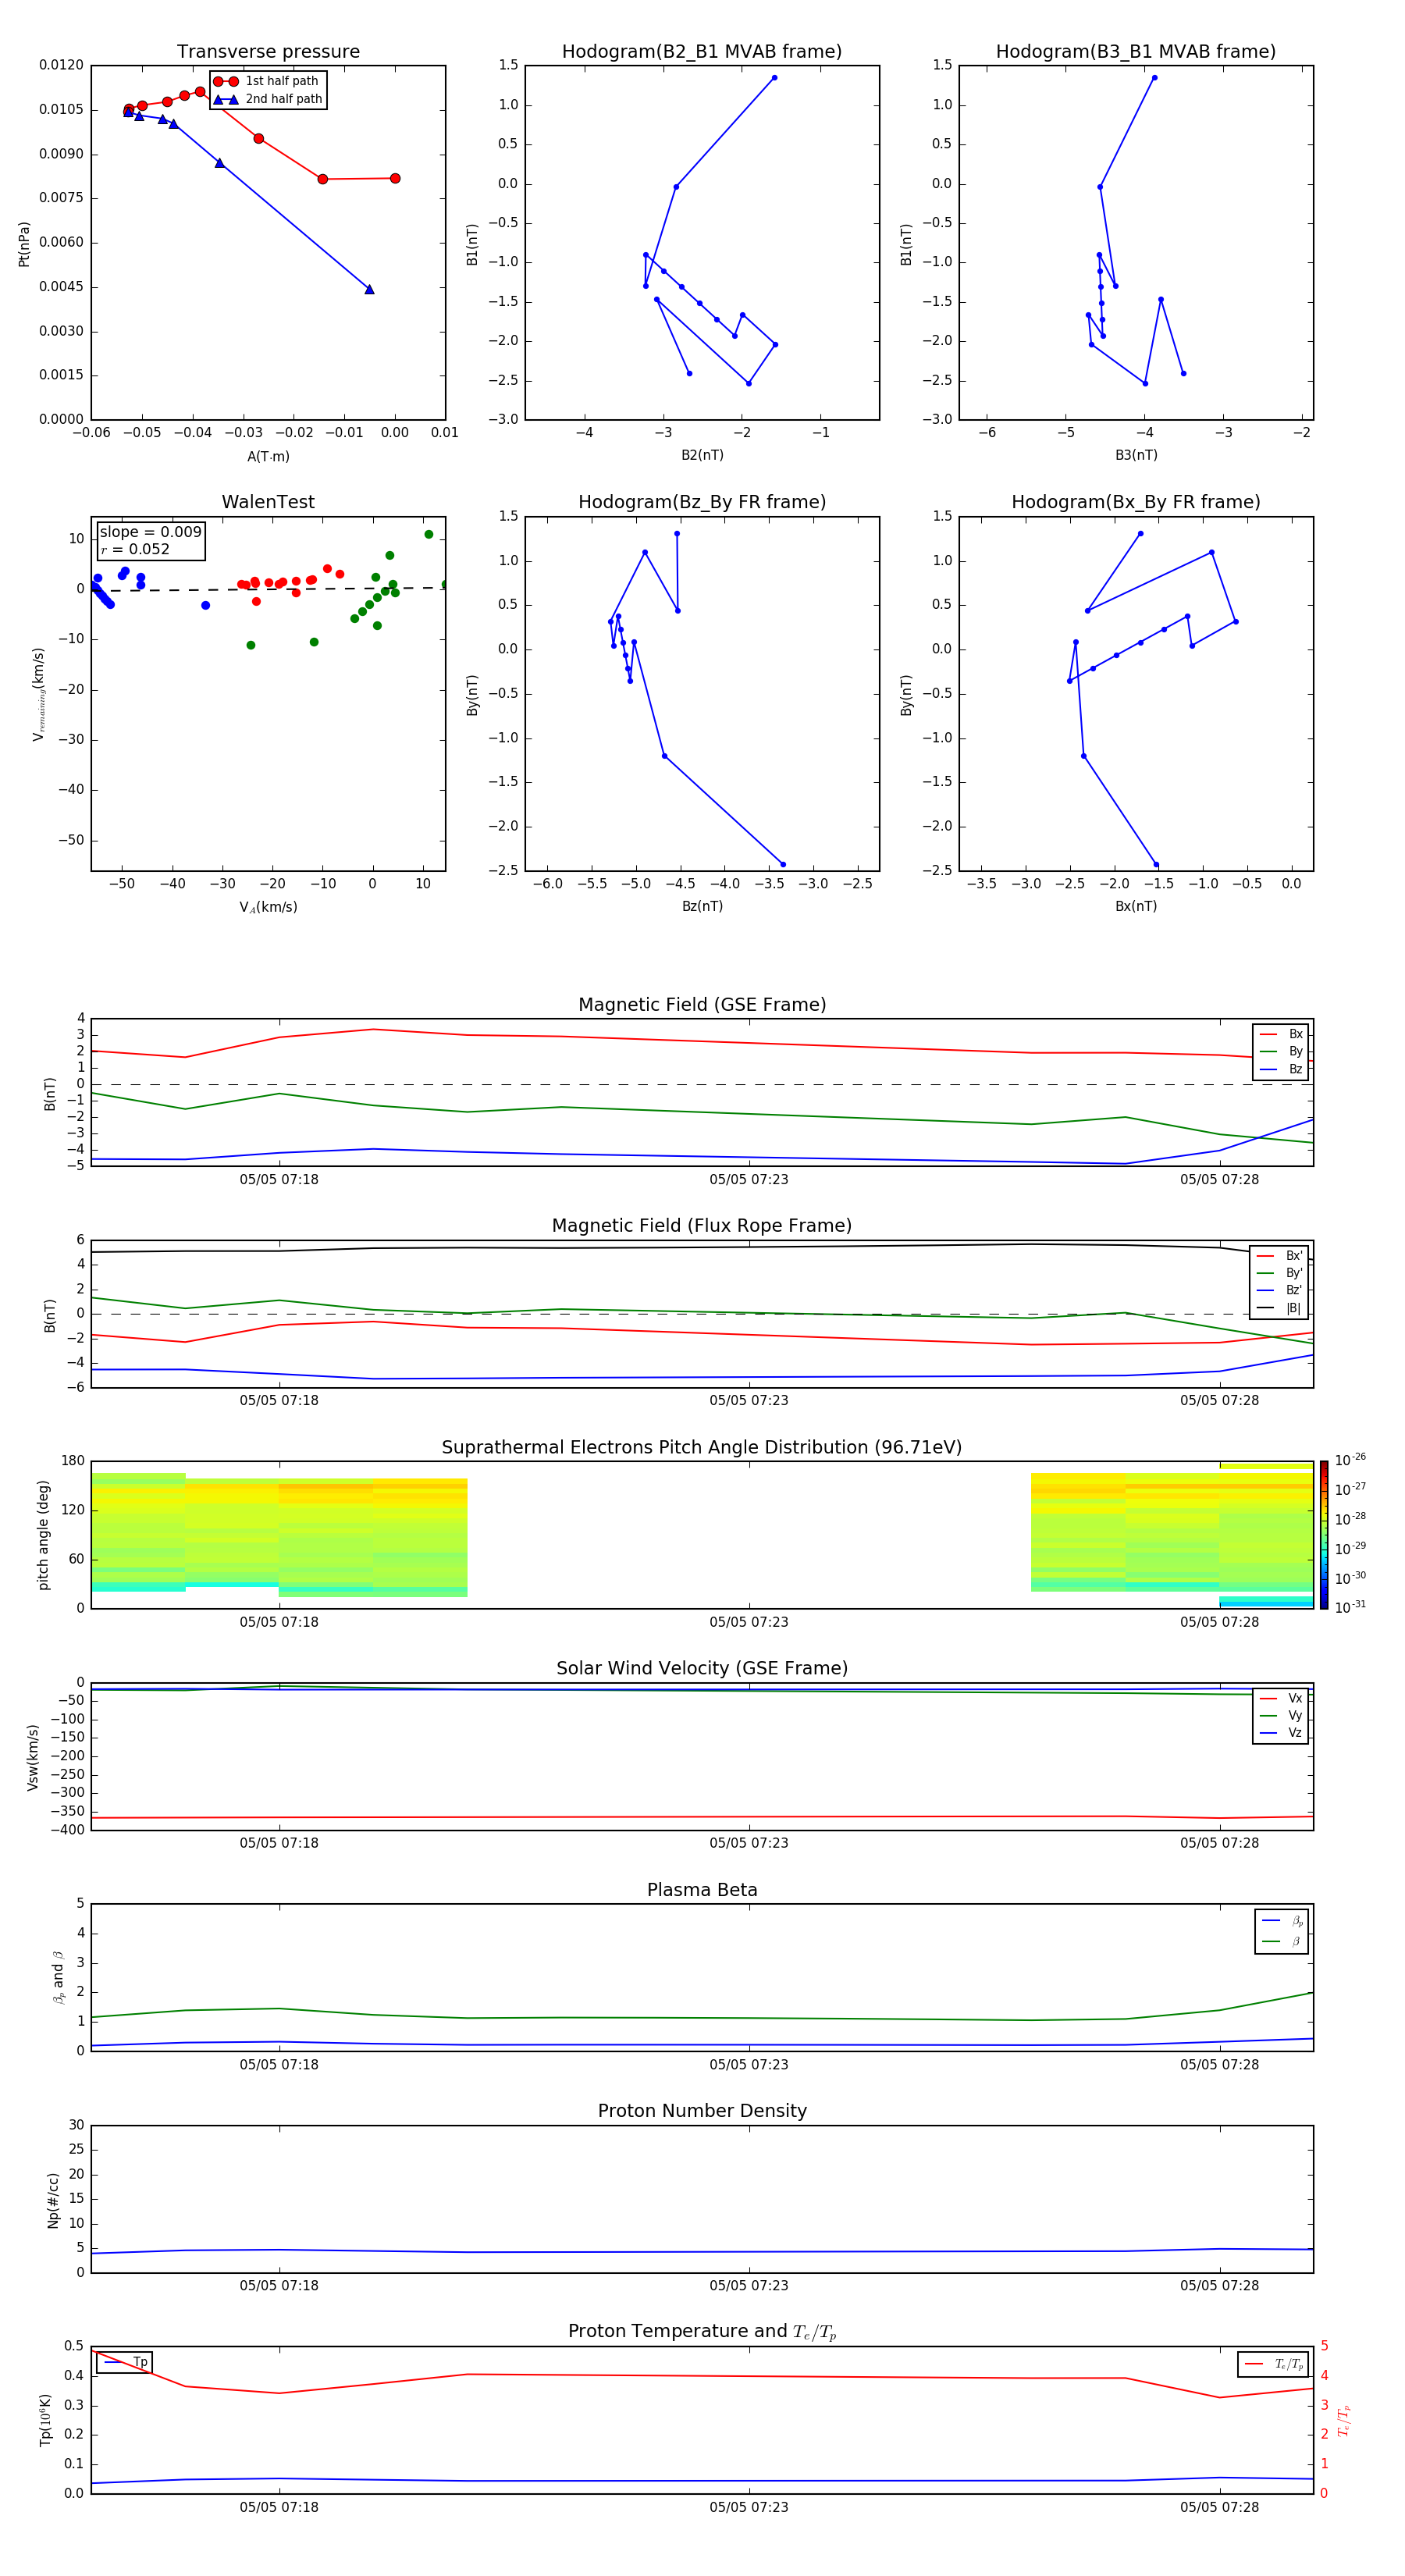This screenshot has width=1405, height=2576.
Task: Click the 'Te/Tp' legend box
Action: [1273, 2364]
